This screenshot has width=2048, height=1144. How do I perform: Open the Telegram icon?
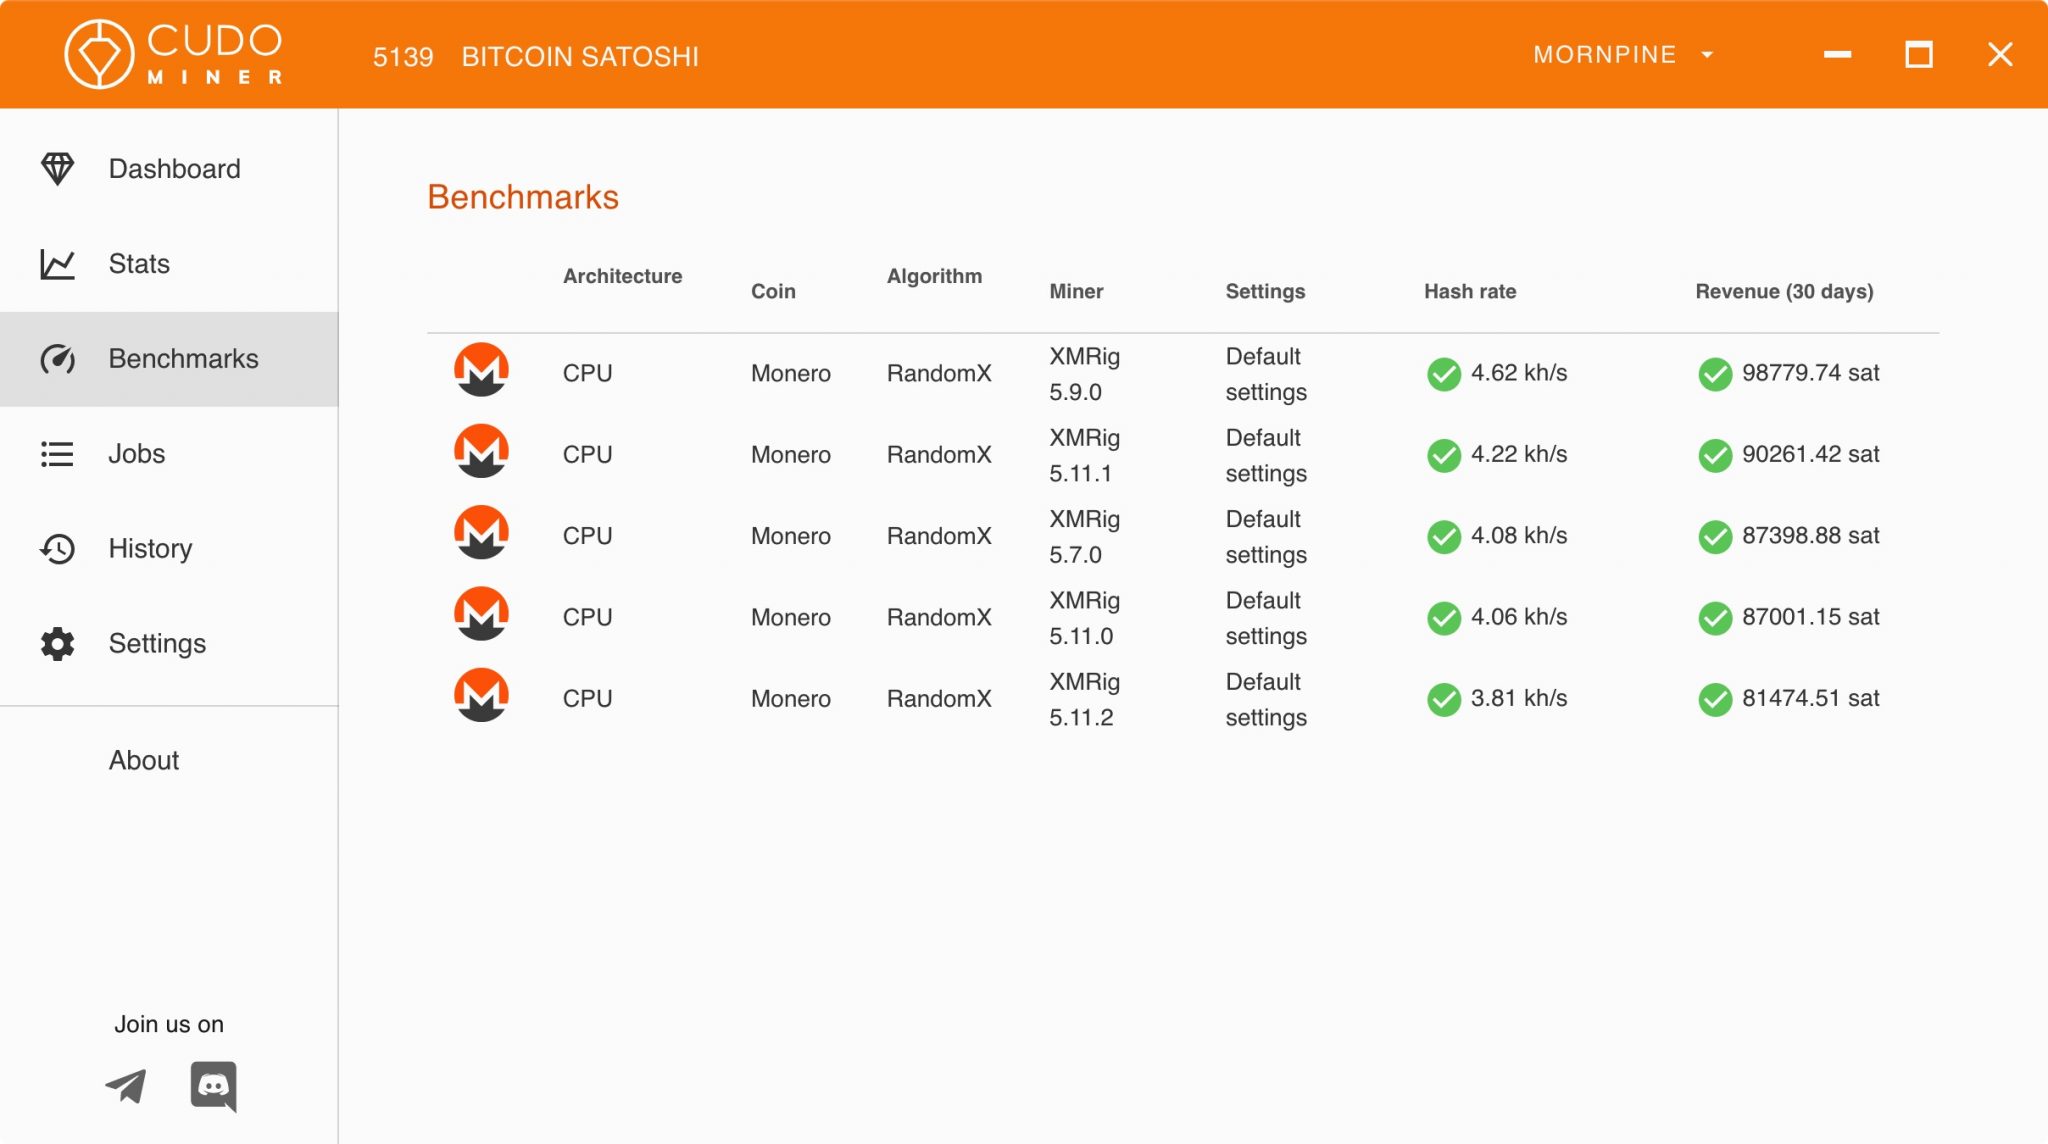tap(124, 1086)
